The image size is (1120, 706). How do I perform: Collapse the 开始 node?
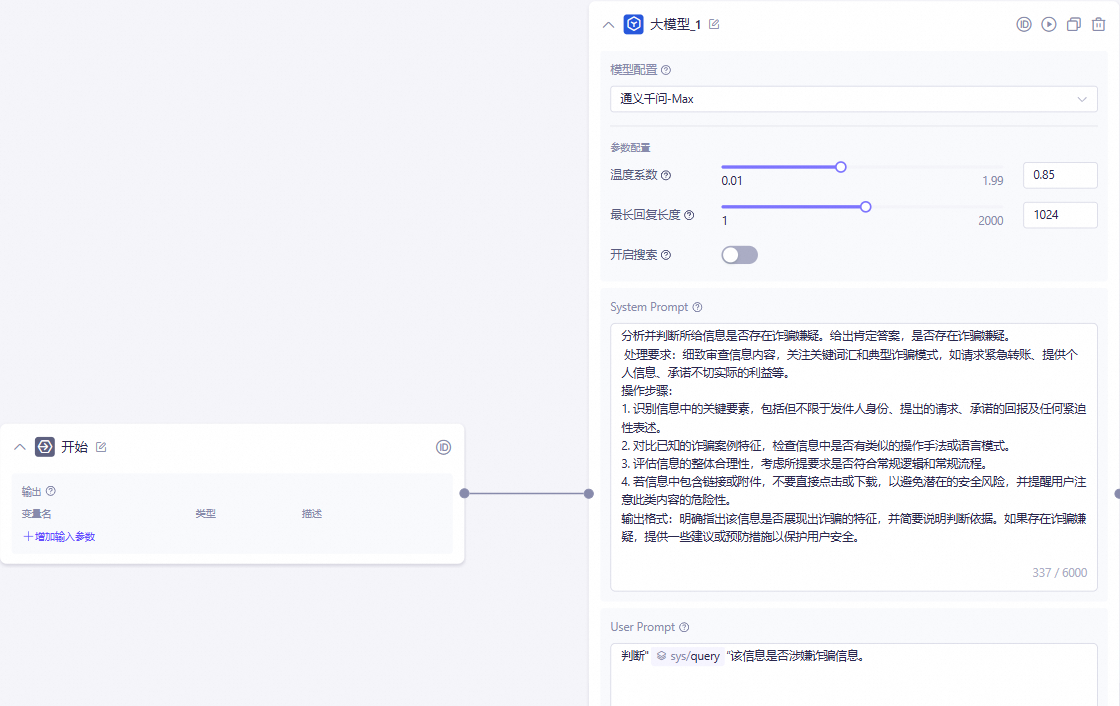(19, 447)
